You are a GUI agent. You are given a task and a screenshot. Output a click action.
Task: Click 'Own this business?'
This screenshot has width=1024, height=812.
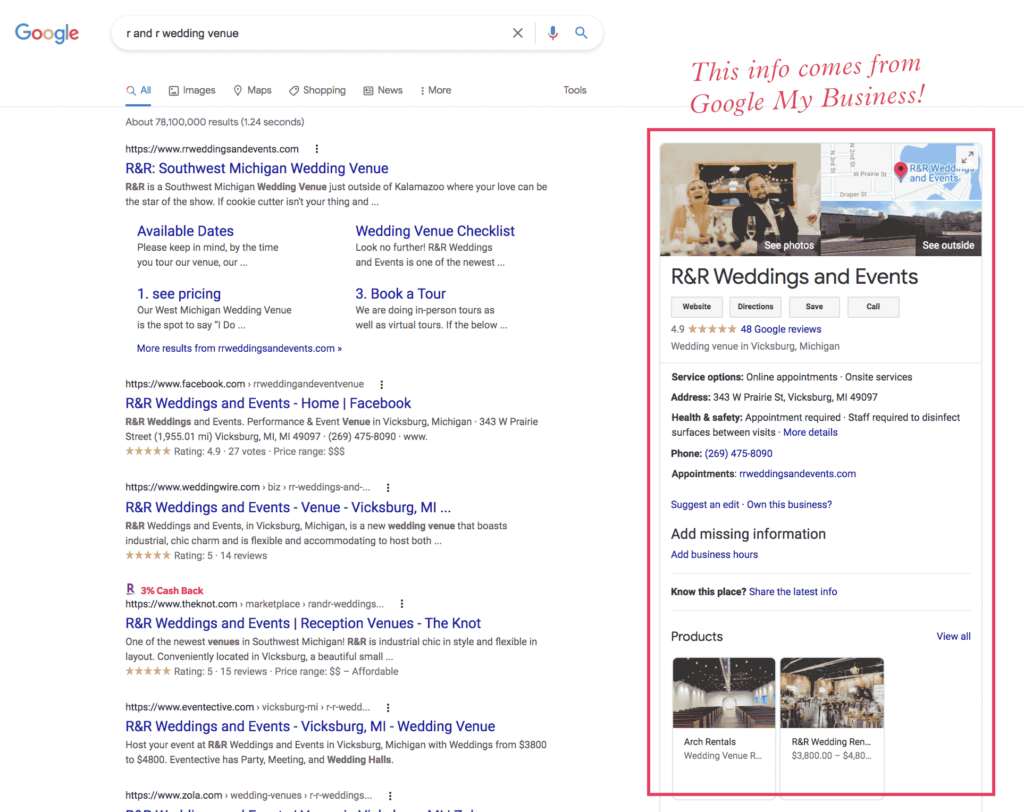point(789,504)
